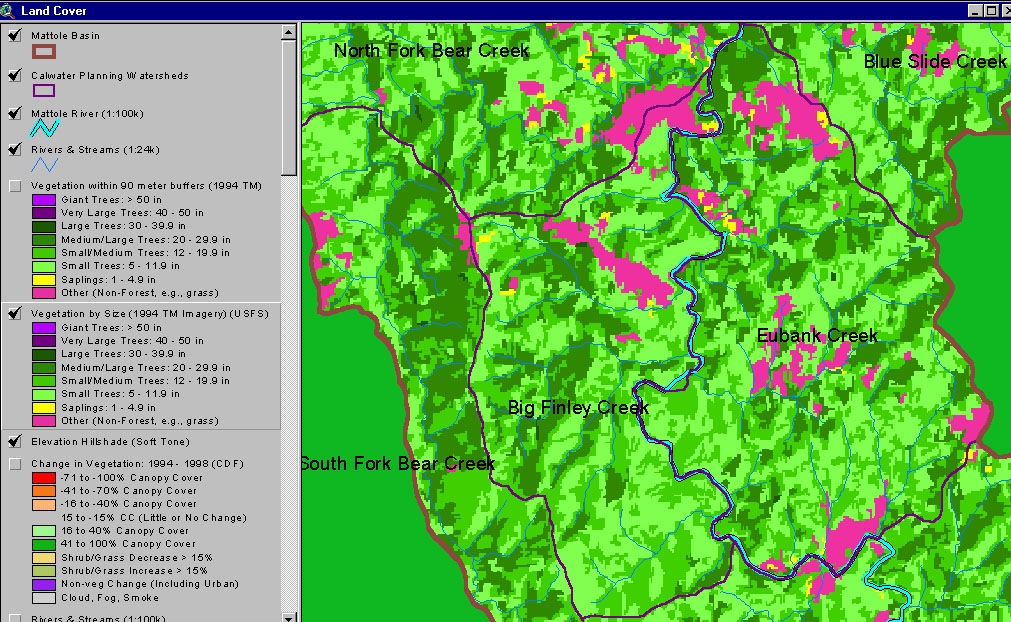Uncheck the Rivers & Streams (1:24k) layer
Screen dimensions: 1011x622
point(15,150)
